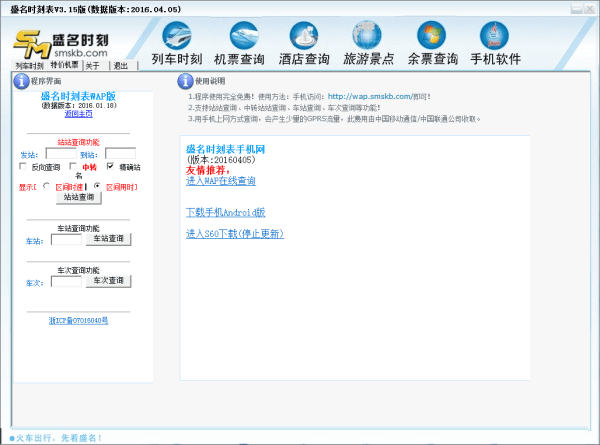Select the 区间时速 radio button
Screen dimensions: 600x445
(x=47, y=186)
